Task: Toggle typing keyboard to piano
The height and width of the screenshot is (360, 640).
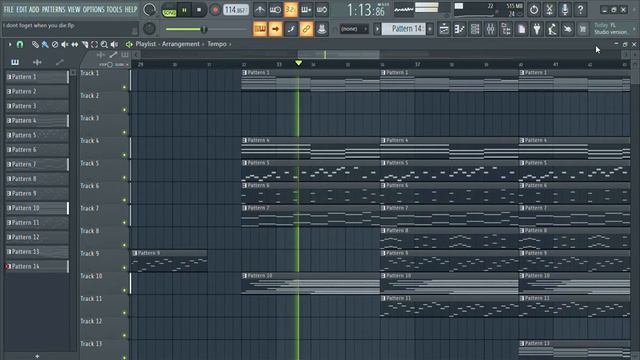Action: [260, 29]
